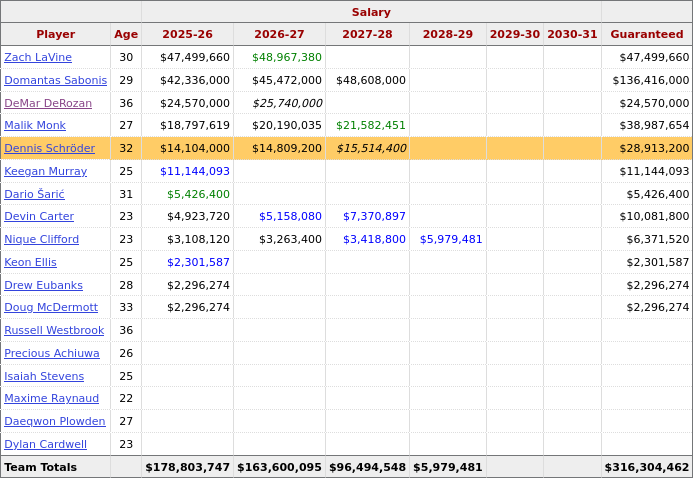694x478 pixels.
Task: Click the Malik Monk link
Action: (35, 125)
